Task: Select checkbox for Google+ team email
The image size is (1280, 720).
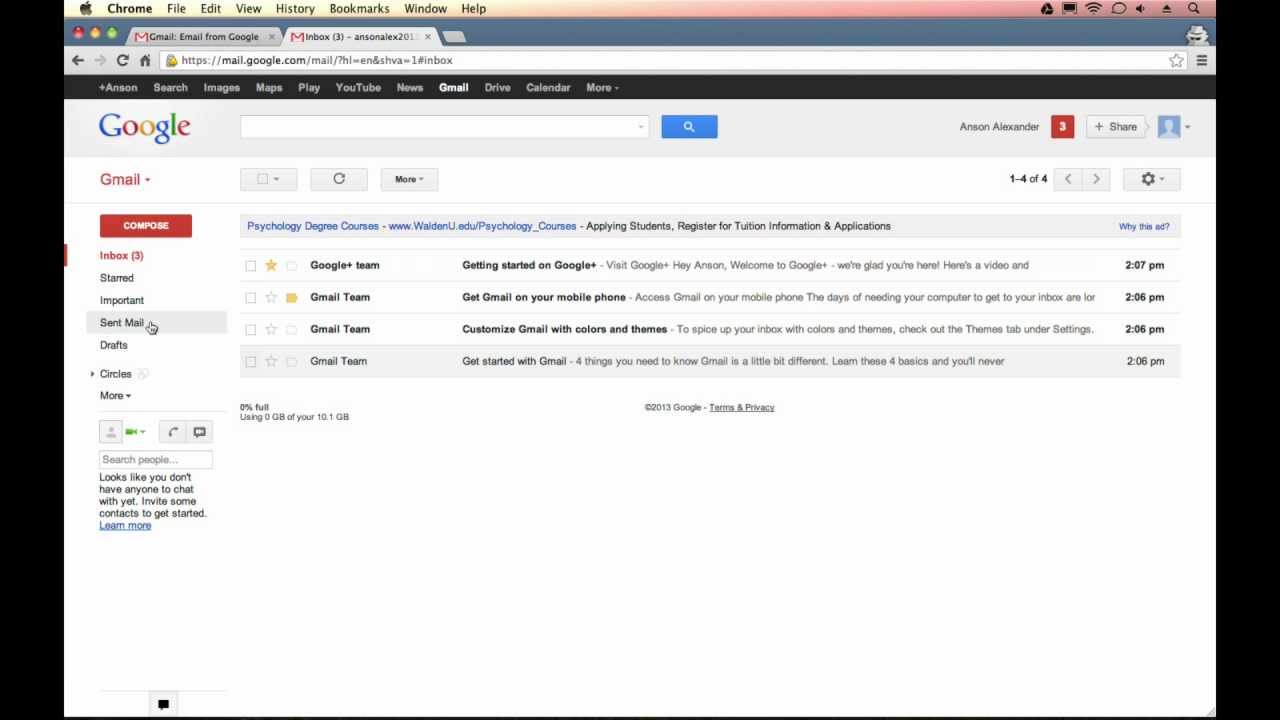Action: point(251,265)
